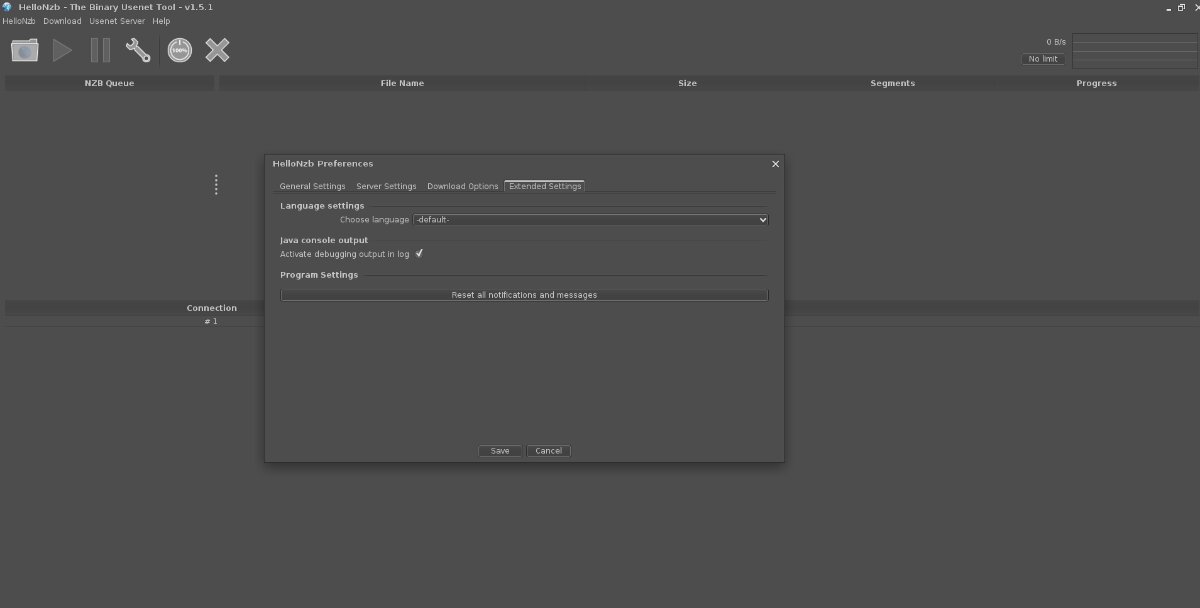The height and width of the screenshot is (608, 1200).
Task: Click the vertical dotted split pane divider handle
Action: [216, 185]
